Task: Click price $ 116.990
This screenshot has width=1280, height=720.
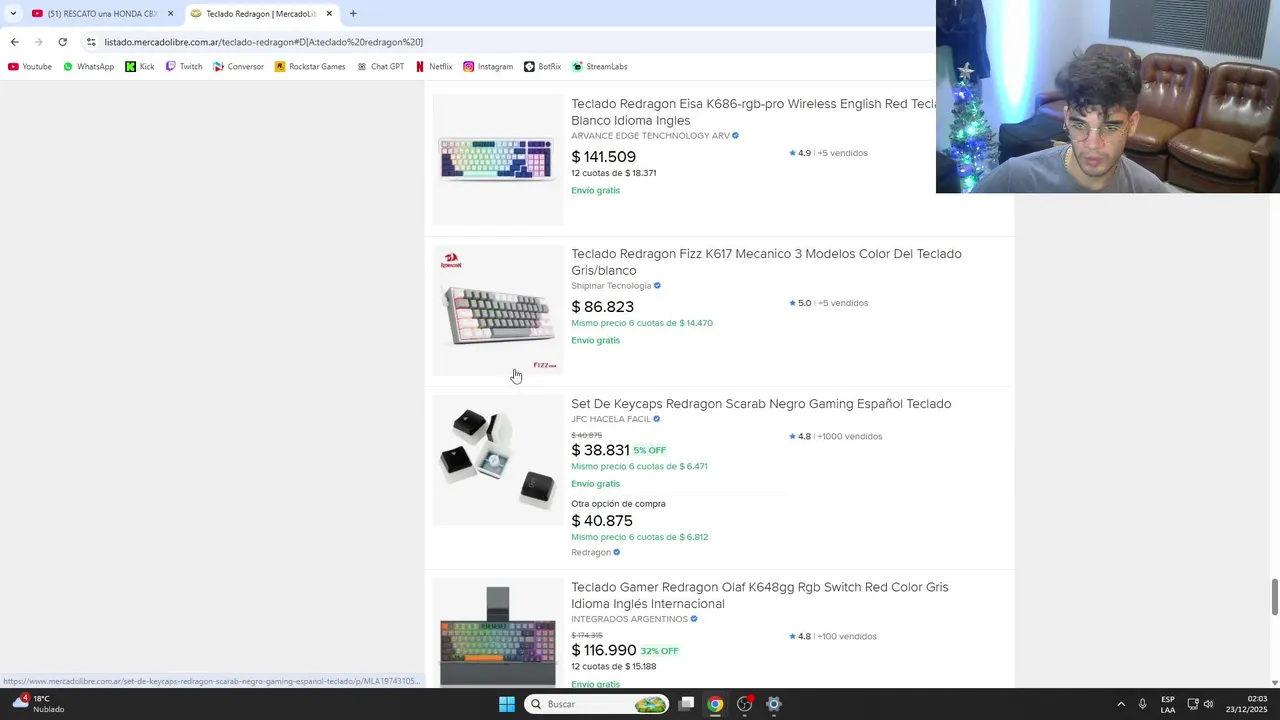Action: coord(603,650)
